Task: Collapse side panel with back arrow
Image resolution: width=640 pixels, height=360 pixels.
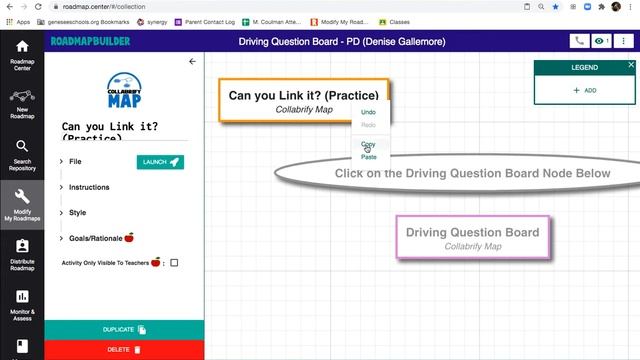Action: pos(192,62)
